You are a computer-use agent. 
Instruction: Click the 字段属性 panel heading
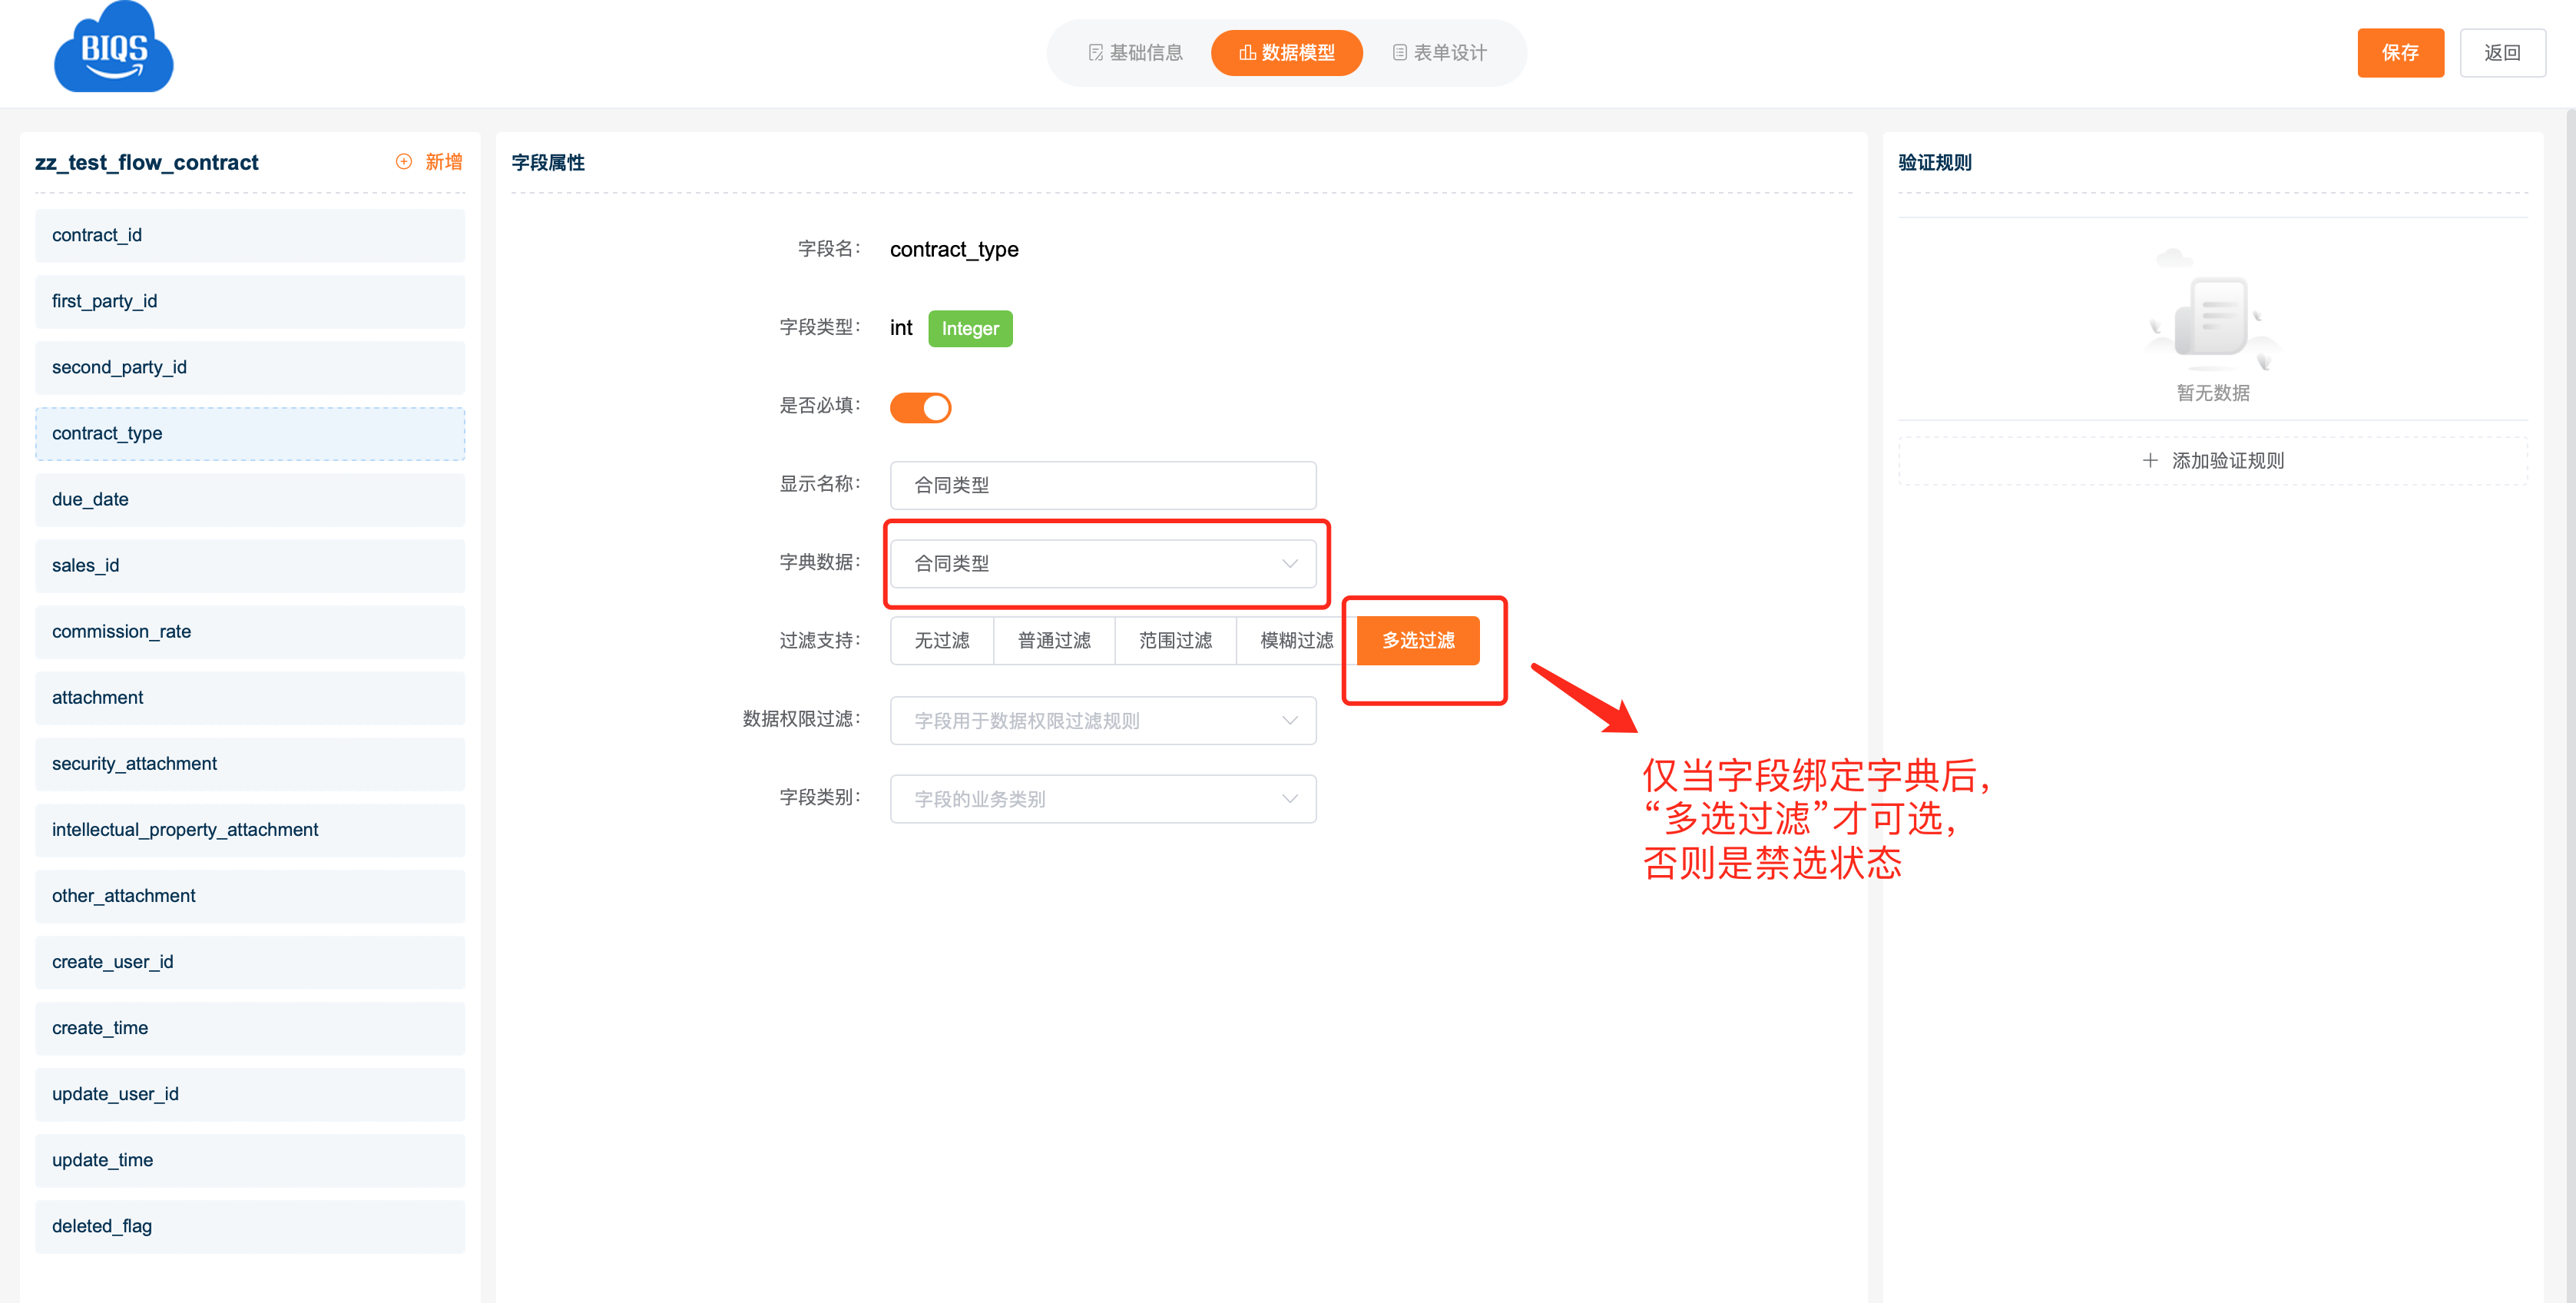click(548, 162)
